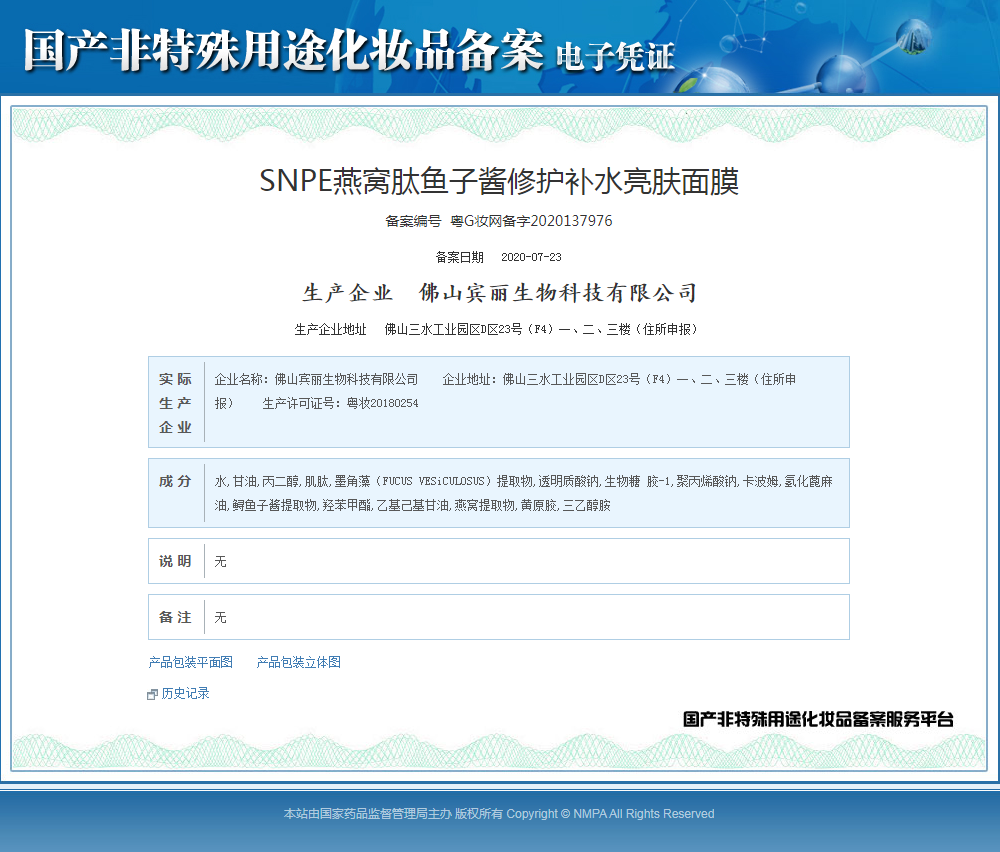Click the 无 value in 说明 row
1000x852 pixels.
pos(220,561)
